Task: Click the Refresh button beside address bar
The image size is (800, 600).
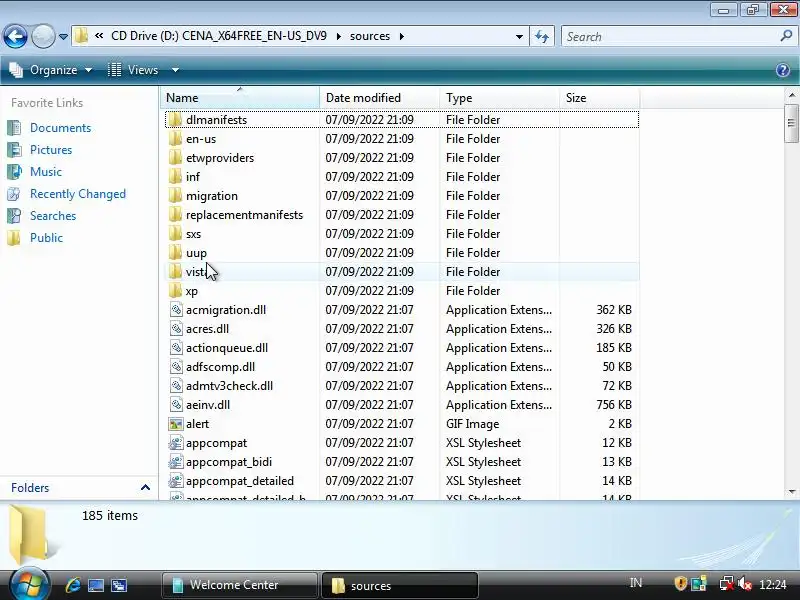Action: click(542, 37)
